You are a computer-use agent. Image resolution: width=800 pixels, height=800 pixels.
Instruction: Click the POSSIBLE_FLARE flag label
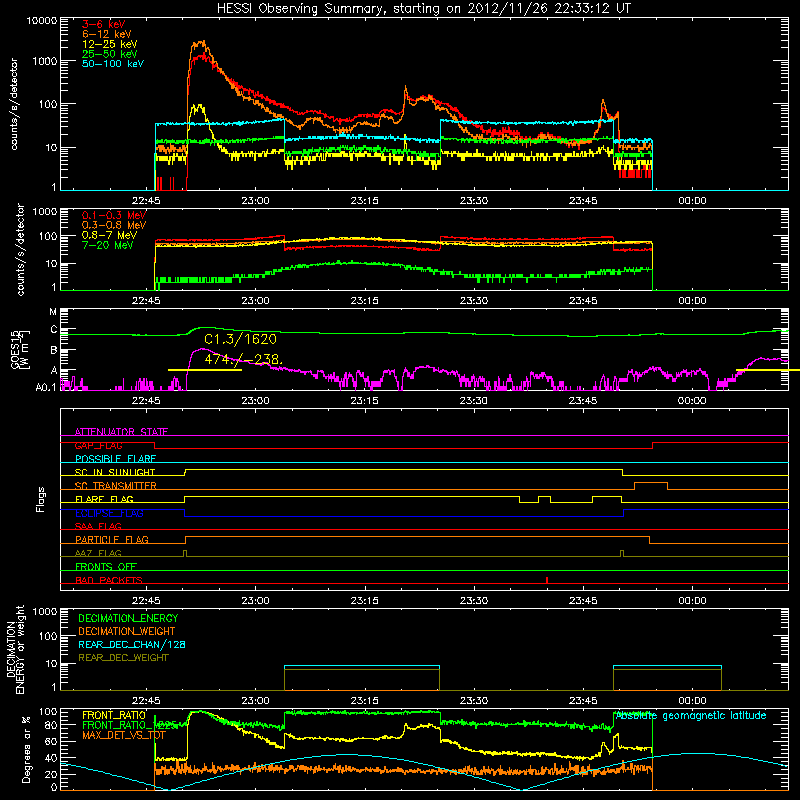coord(115,459)
